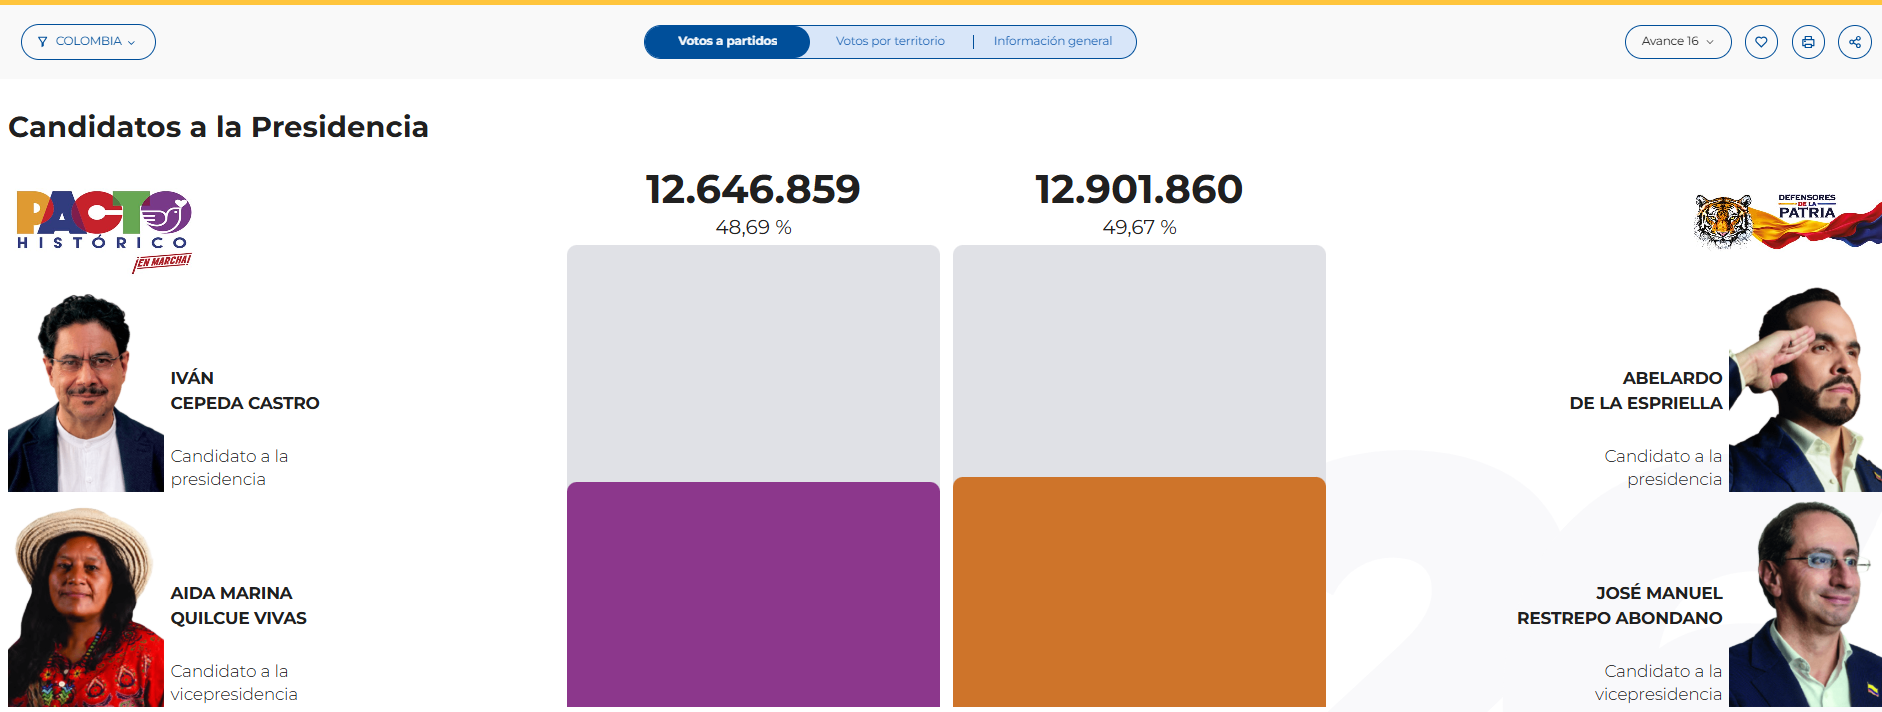
Task: Open the Información general tab
Action: 1052,41
